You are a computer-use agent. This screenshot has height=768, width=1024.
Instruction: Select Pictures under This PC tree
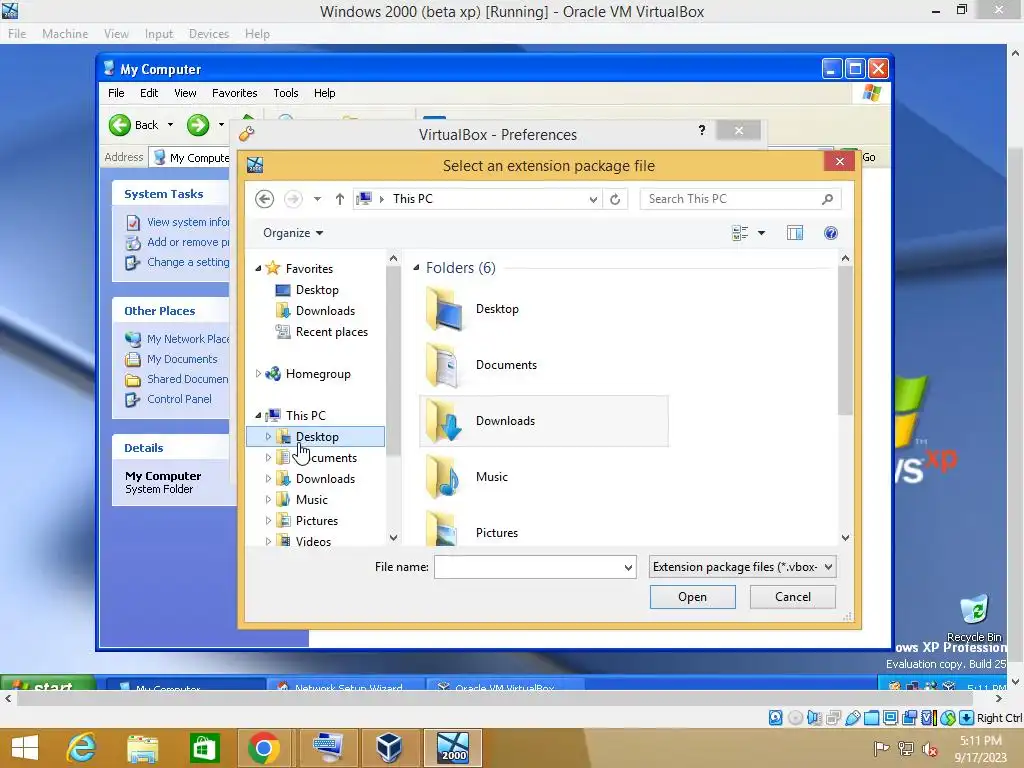point(317,520)
